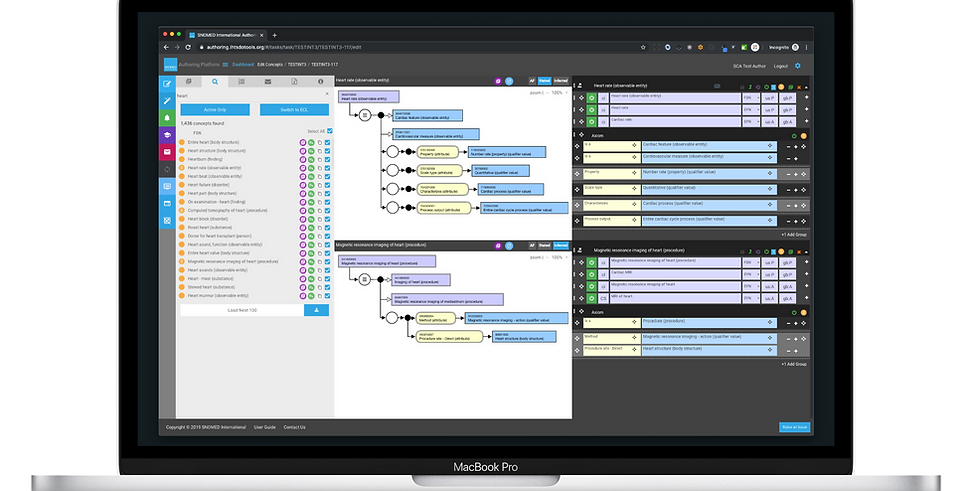Image resolution: width=973 pixels, height=491 pixels.
Task: Open SYN type dropdown for MRI of heart
Action: point(751,298)
